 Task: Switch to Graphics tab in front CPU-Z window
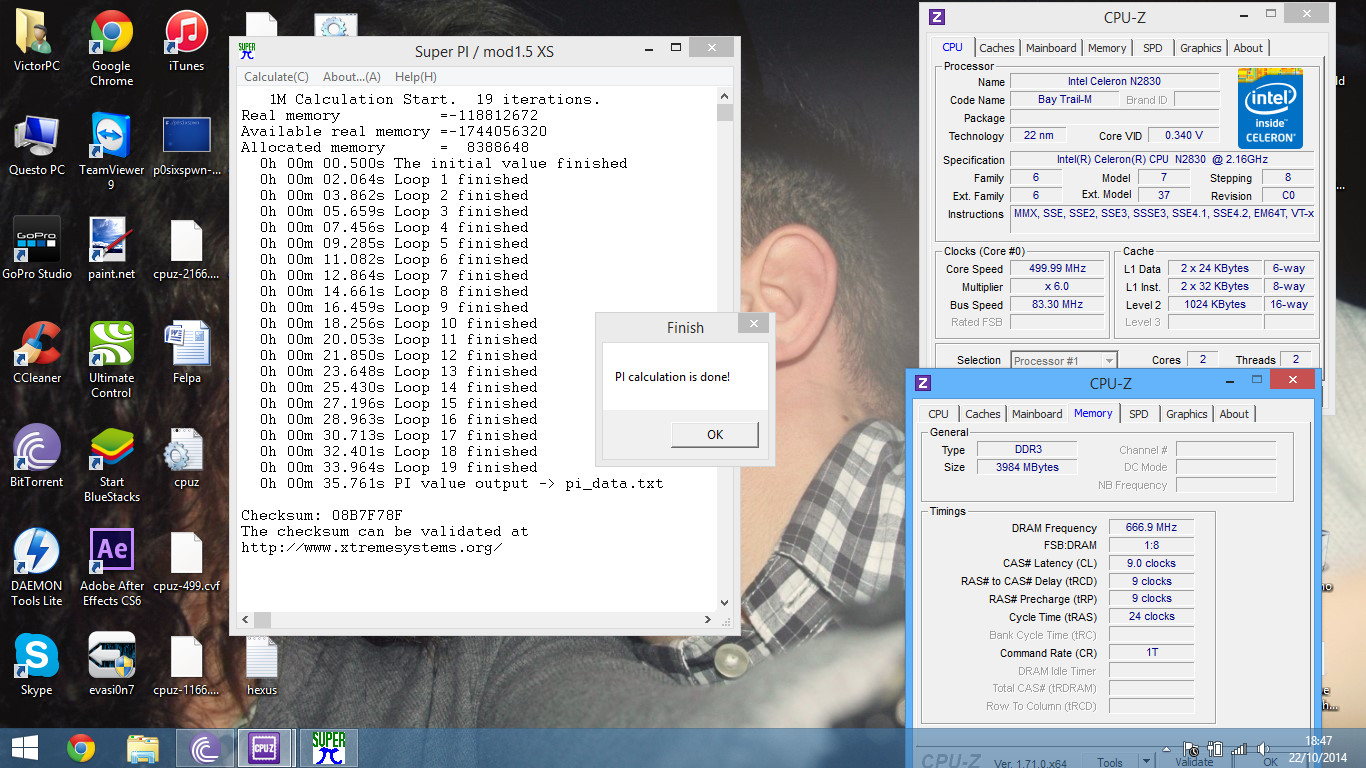(x=1187, y=414)
